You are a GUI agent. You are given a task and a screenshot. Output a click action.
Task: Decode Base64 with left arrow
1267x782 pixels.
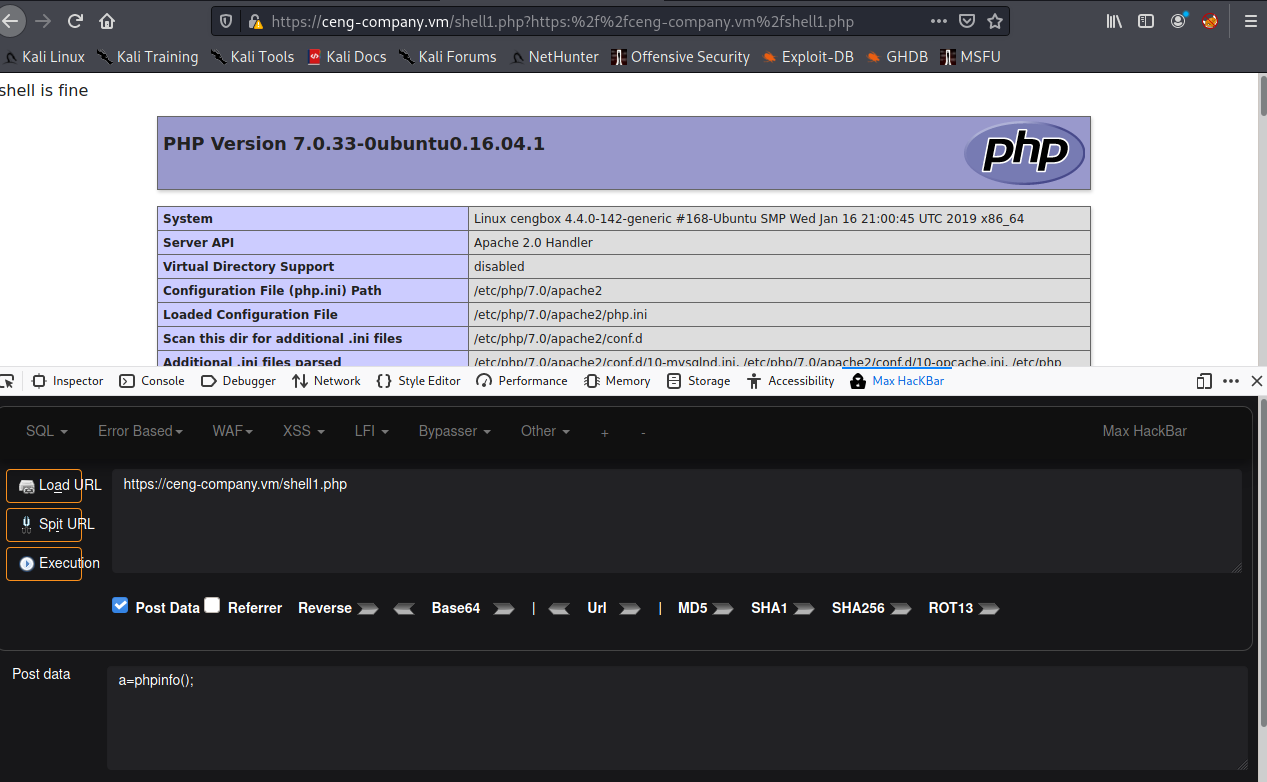[404, 608]
